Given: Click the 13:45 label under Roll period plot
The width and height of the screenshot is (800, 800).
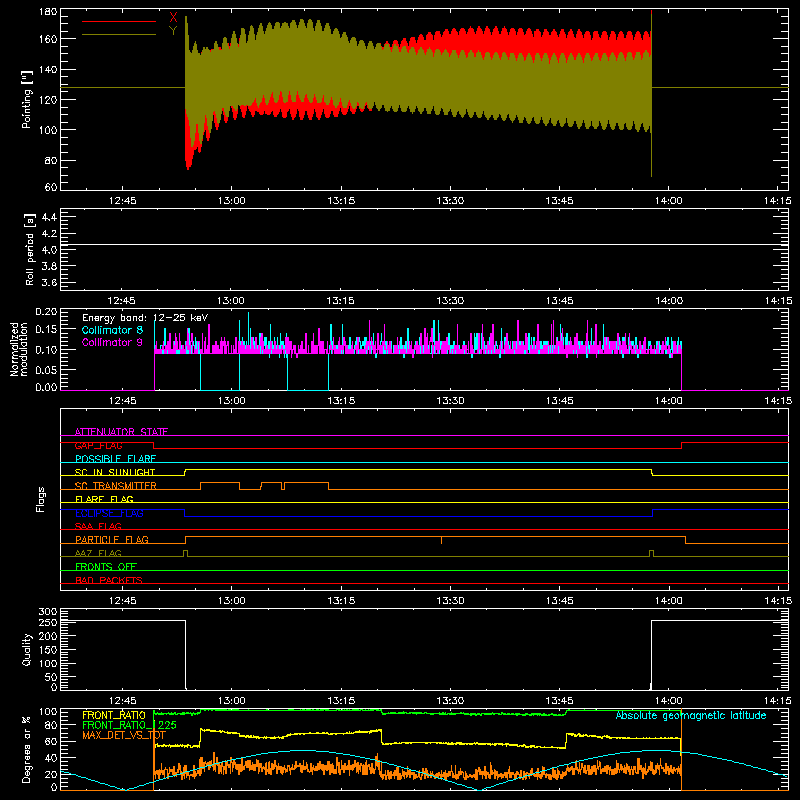Looking at the screenshot, I should pos(559,301).
